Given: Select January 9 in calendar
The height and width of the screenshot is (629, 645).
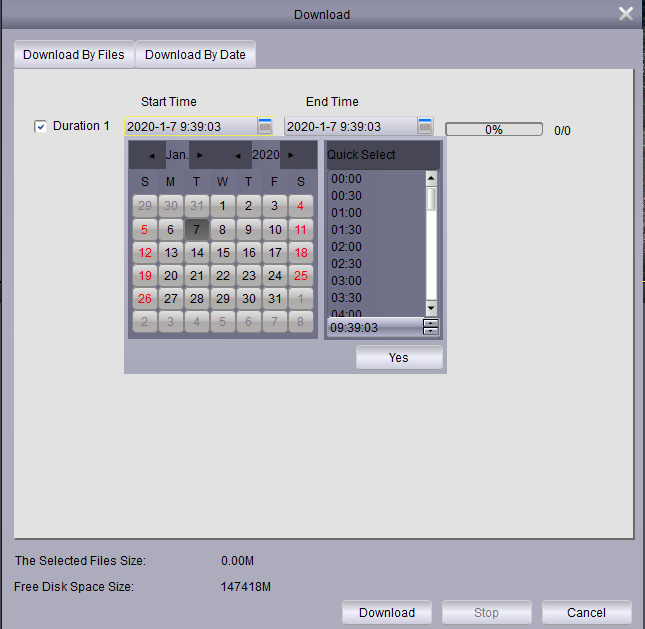Looking at the screenshot, I should tap(248, 229).
